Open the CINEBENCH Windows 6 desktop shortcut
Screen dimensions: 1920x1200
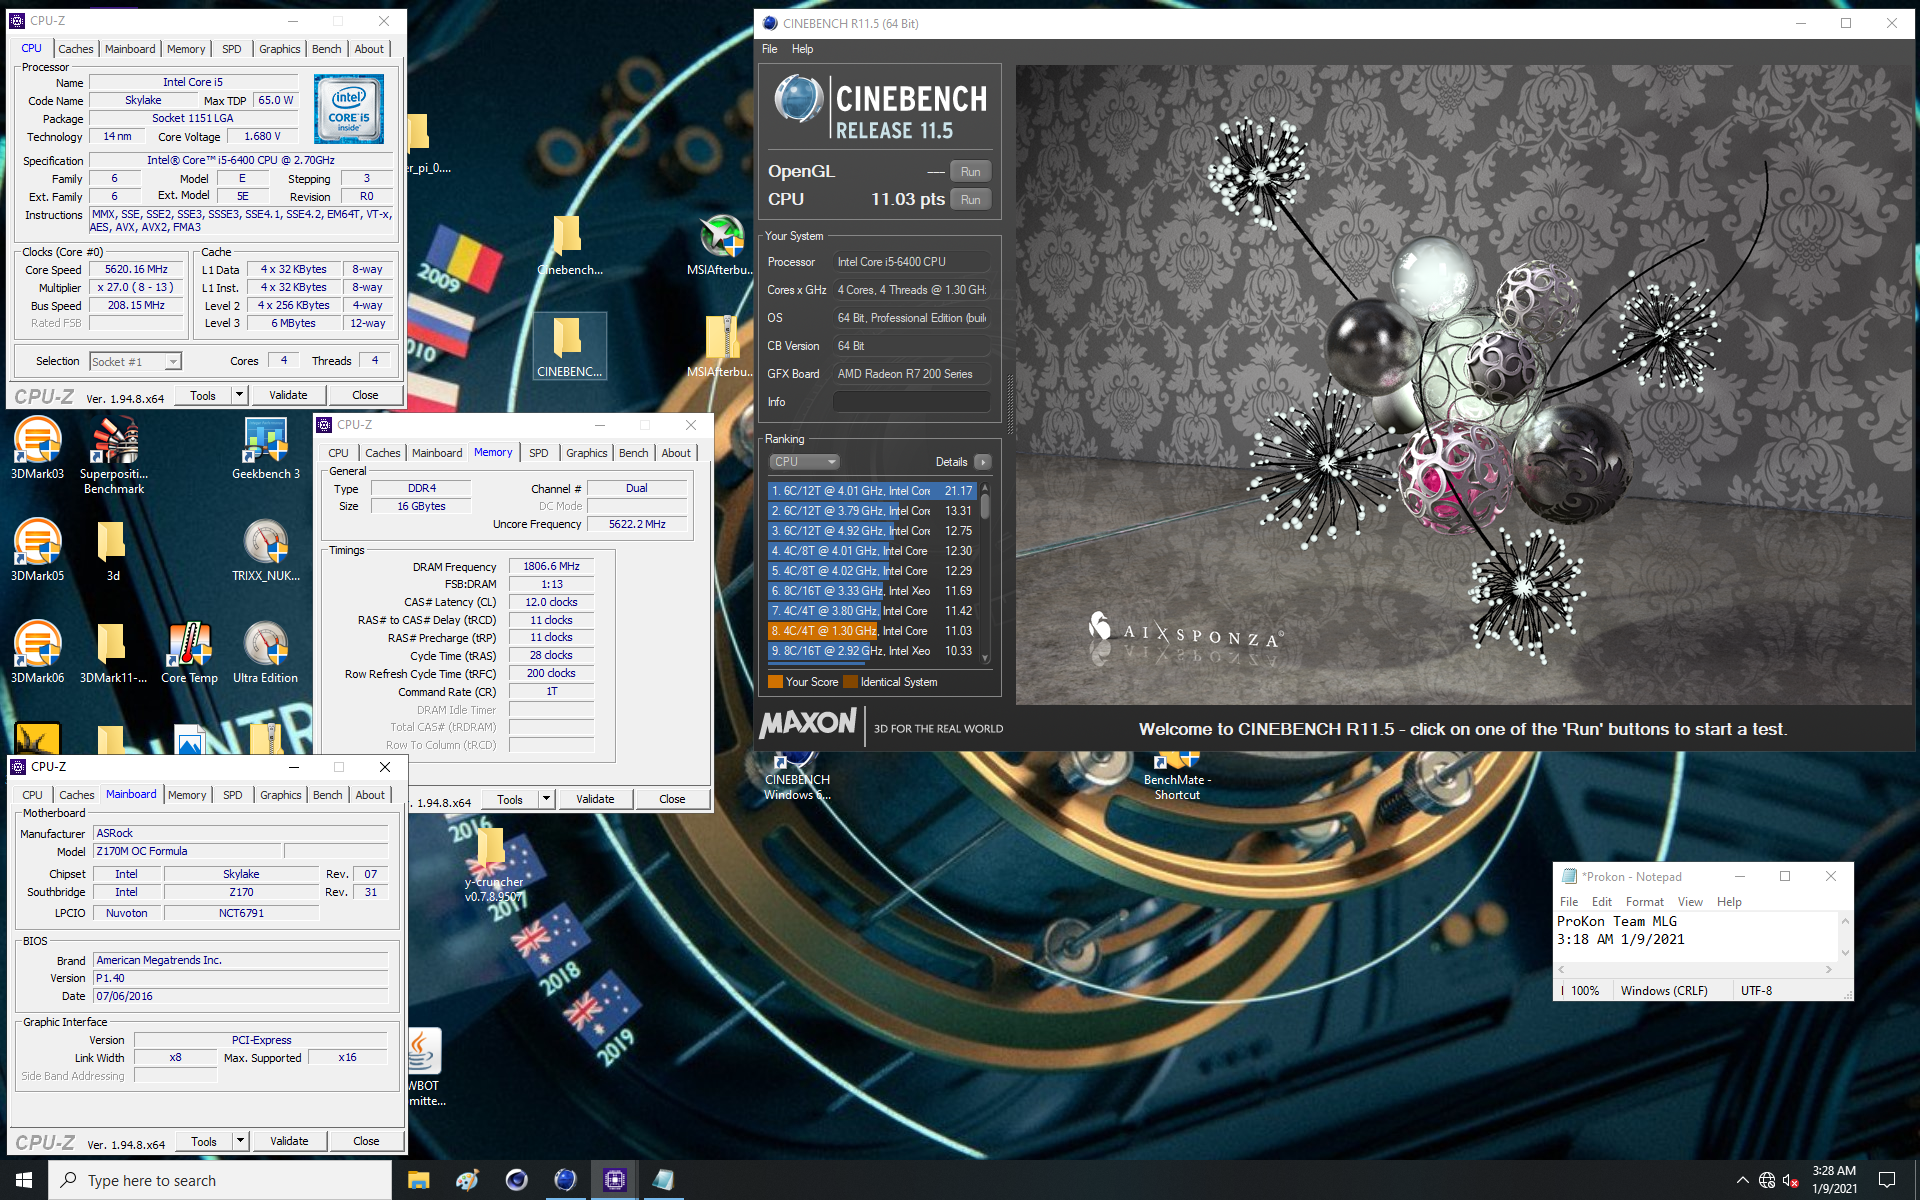pos(797,776)
